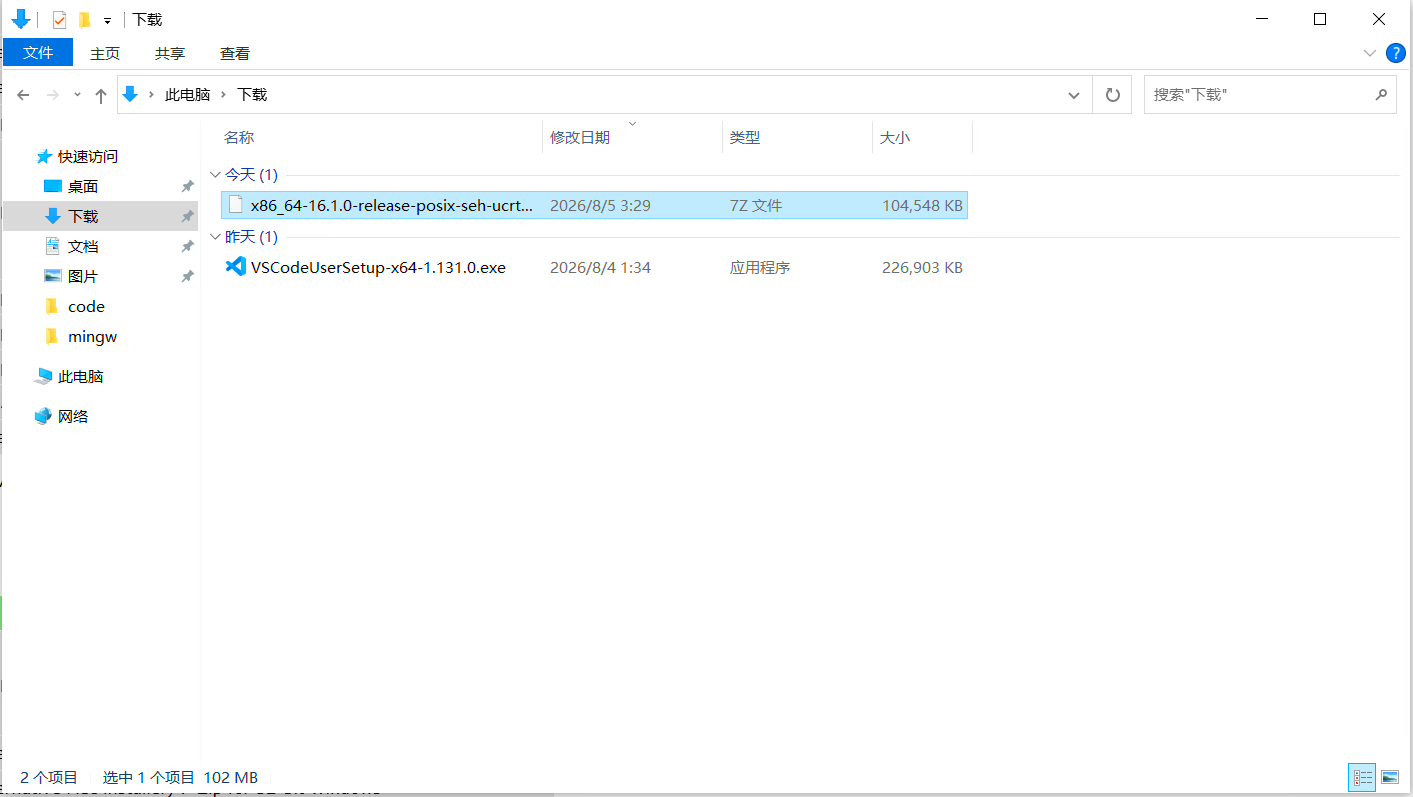
Task: Click the New Folder icon in title bar
Action: point(85,20)
